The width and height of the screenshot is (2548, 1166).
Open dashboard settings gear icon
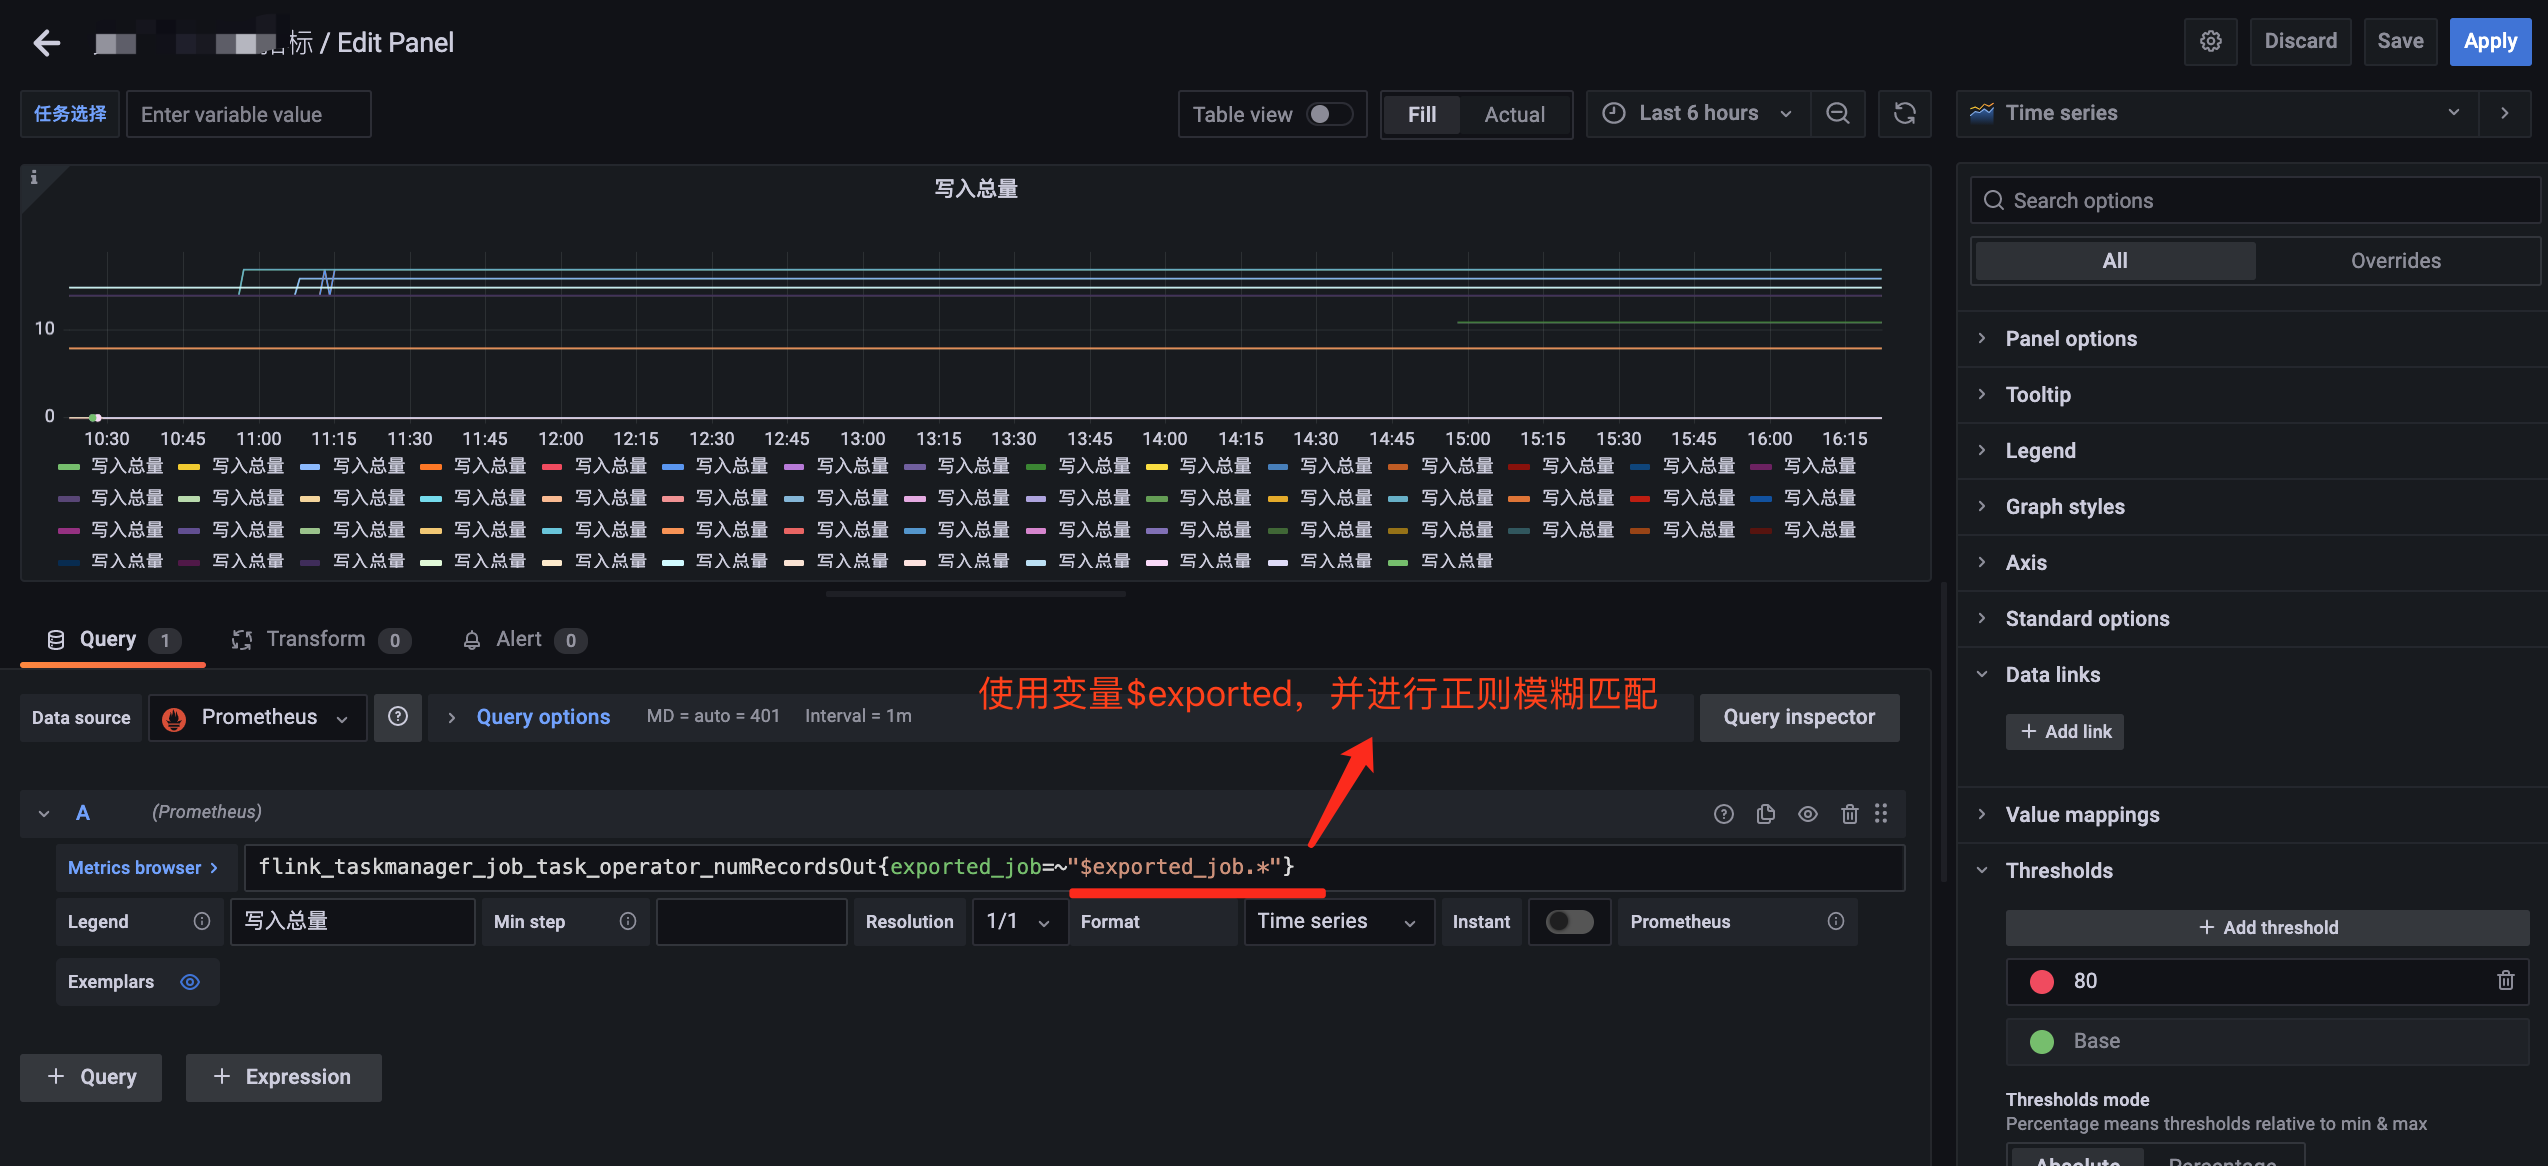(2210, 41)
